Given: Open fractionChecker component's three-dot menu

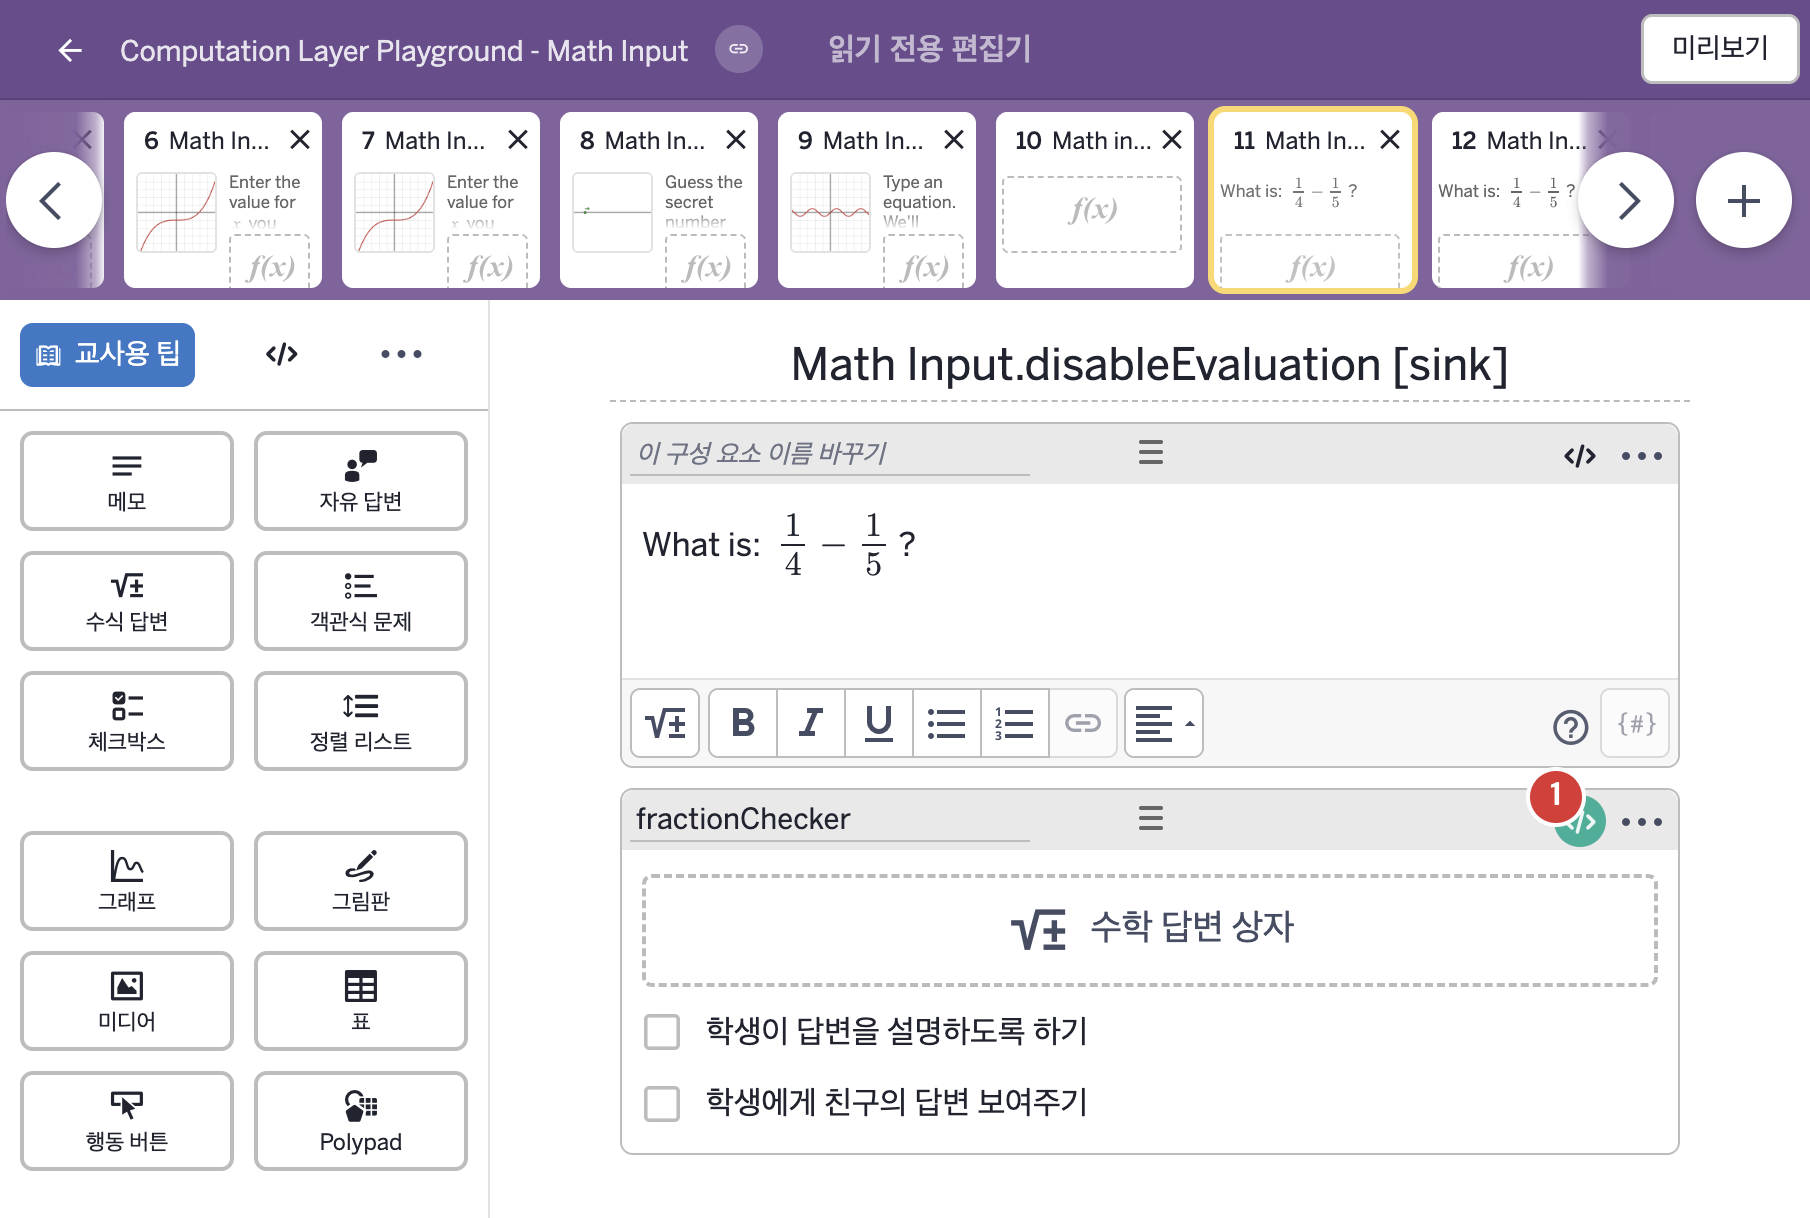Looking at the screenshot, I should 1642,822.
